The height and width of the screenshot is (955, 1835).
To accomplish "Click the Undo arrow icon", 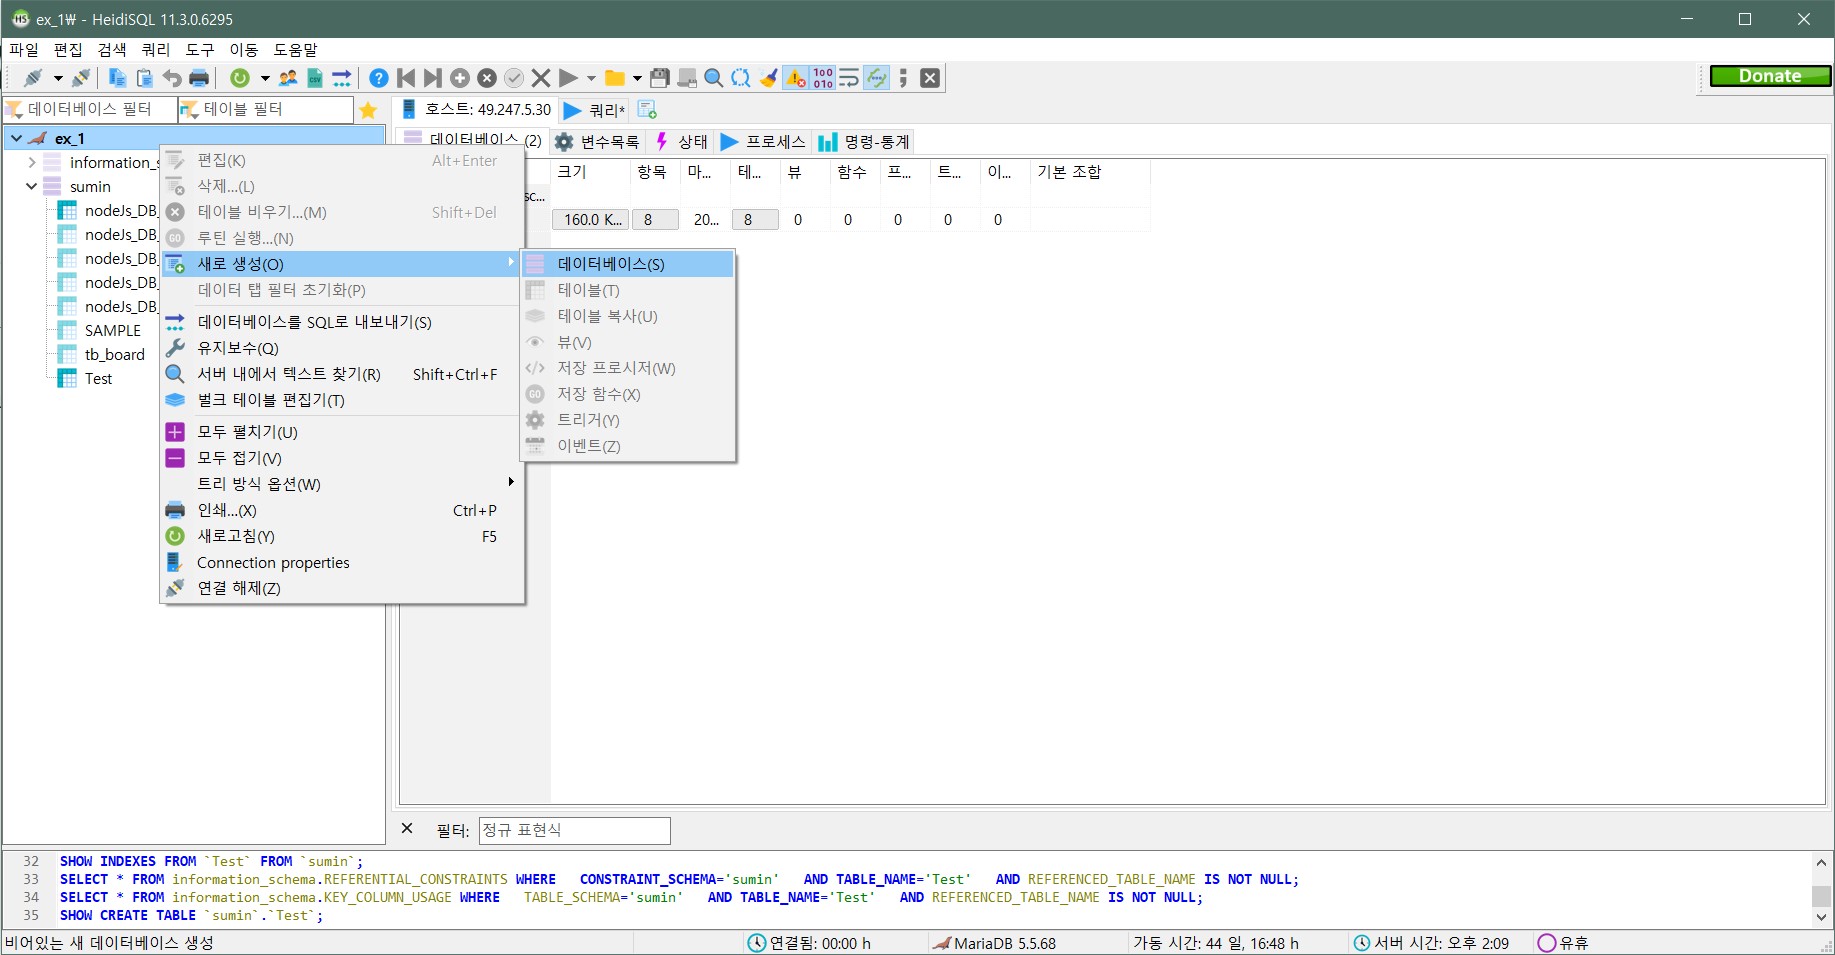I will [172, 78].
